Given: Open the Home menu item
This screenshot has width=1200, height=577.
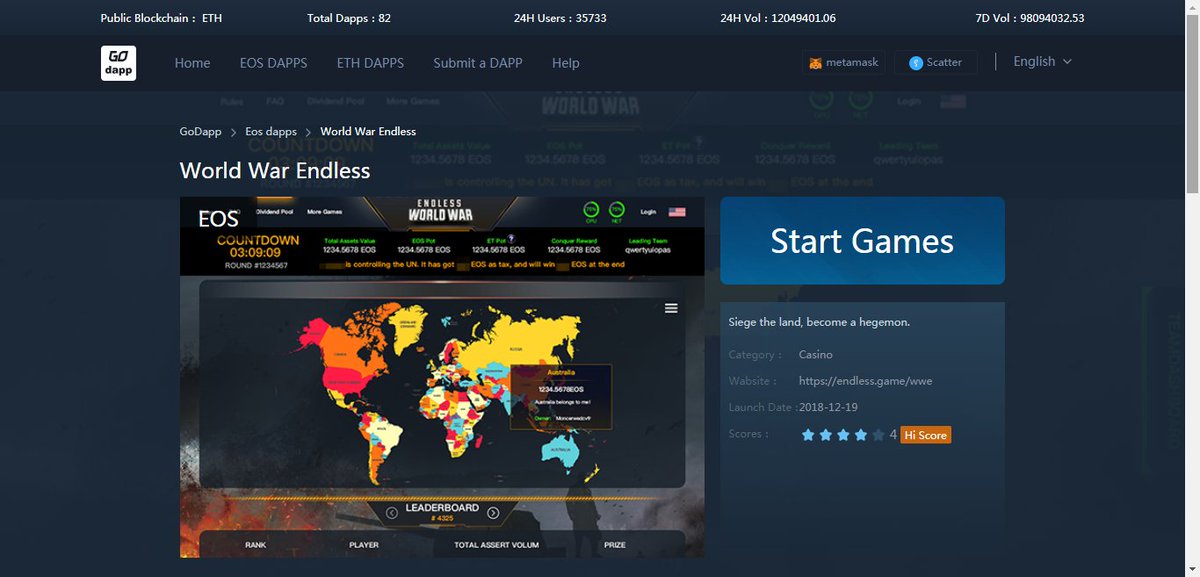Looking at the screenshot, I should coord(192,63).
